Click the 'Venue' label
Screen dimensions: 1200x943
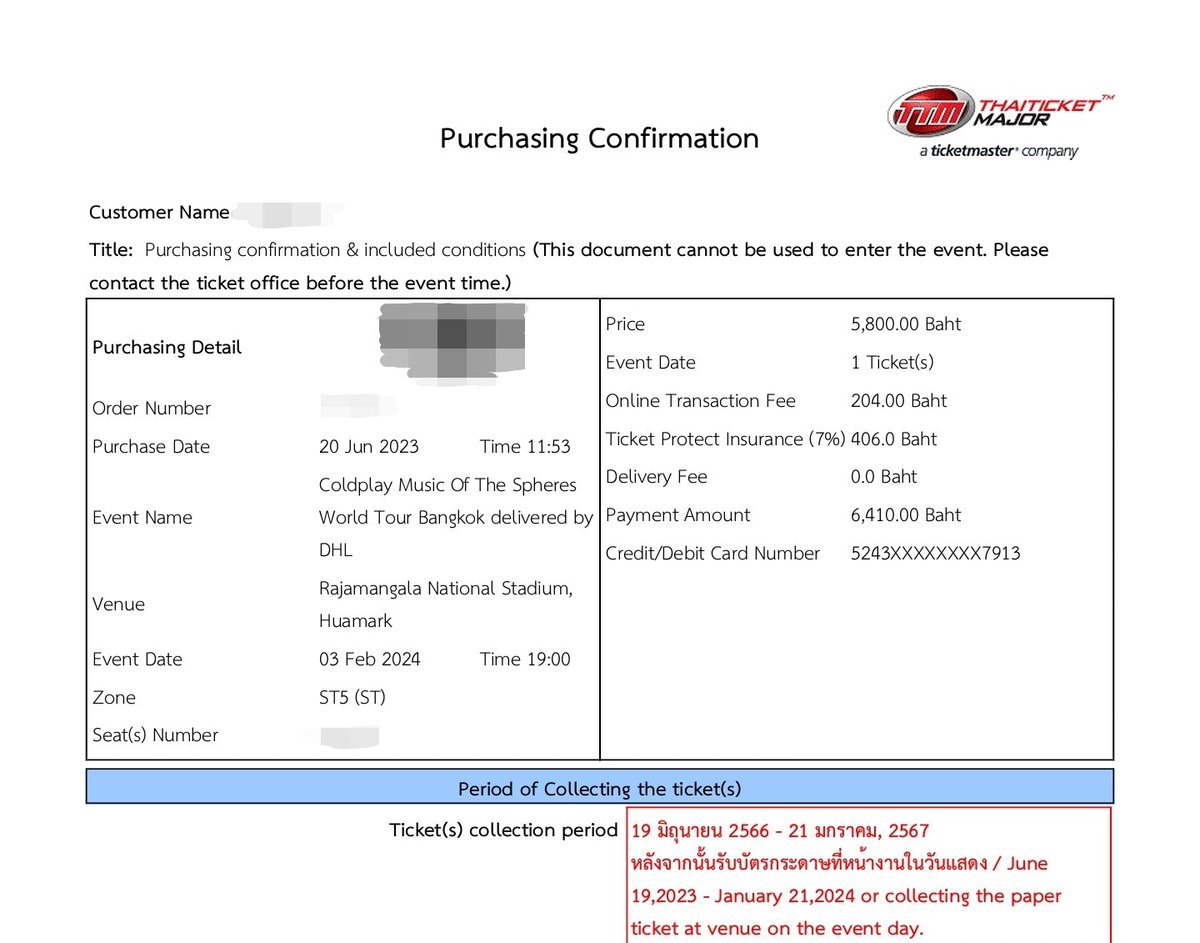point(118,604)
